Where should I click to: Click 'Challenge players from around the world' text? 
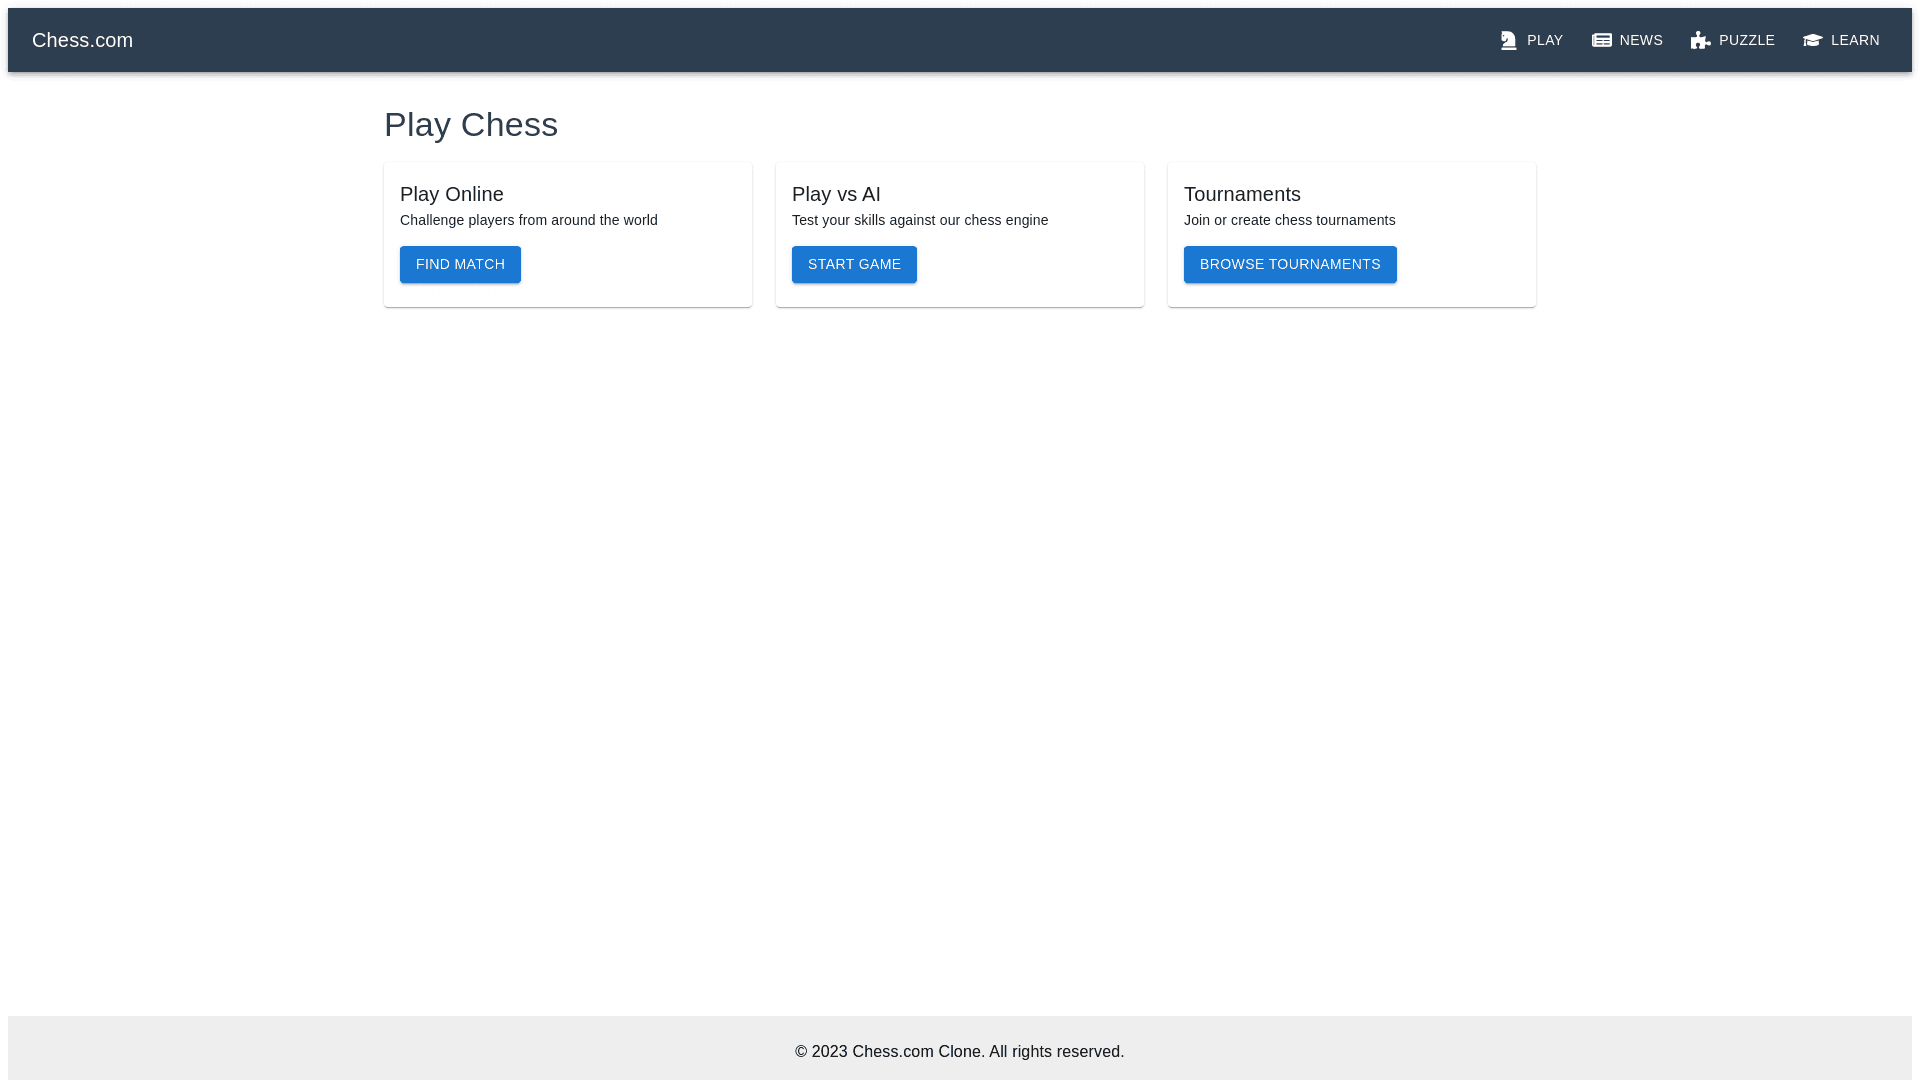(x=529, y=220)
